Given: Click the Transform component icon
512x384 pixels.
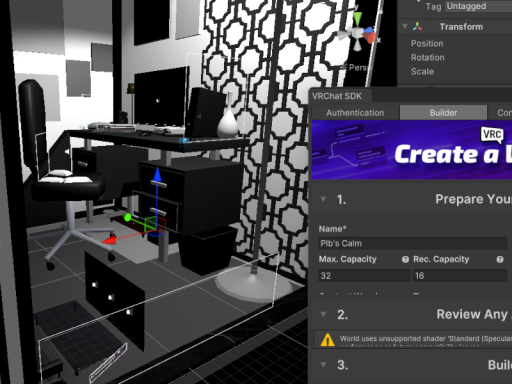Looking at the screenshot, I should [417, 27].
